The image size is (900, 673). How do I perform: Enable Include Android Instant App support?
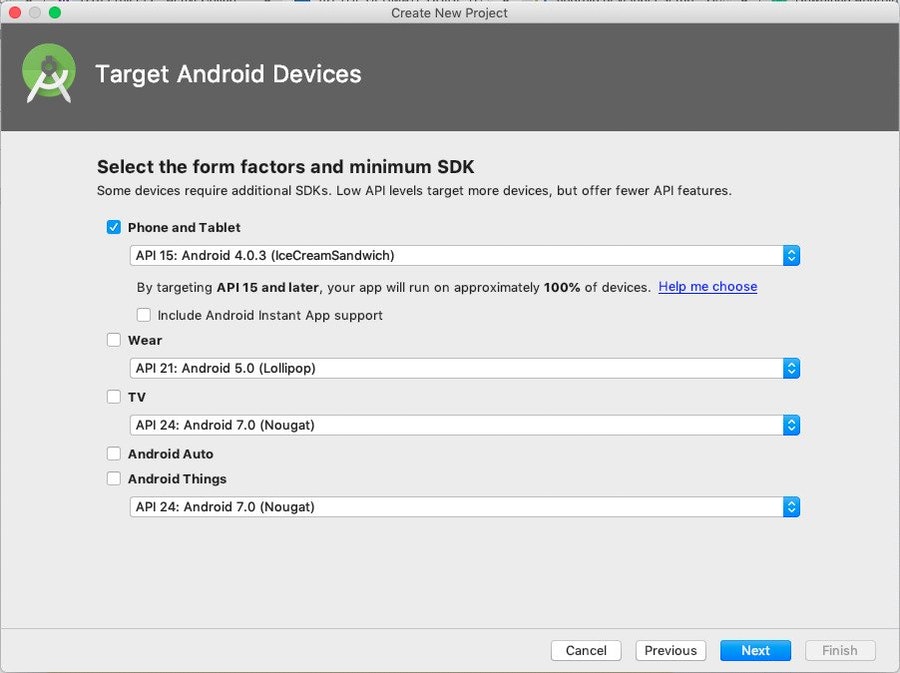(x=144, y=315)
